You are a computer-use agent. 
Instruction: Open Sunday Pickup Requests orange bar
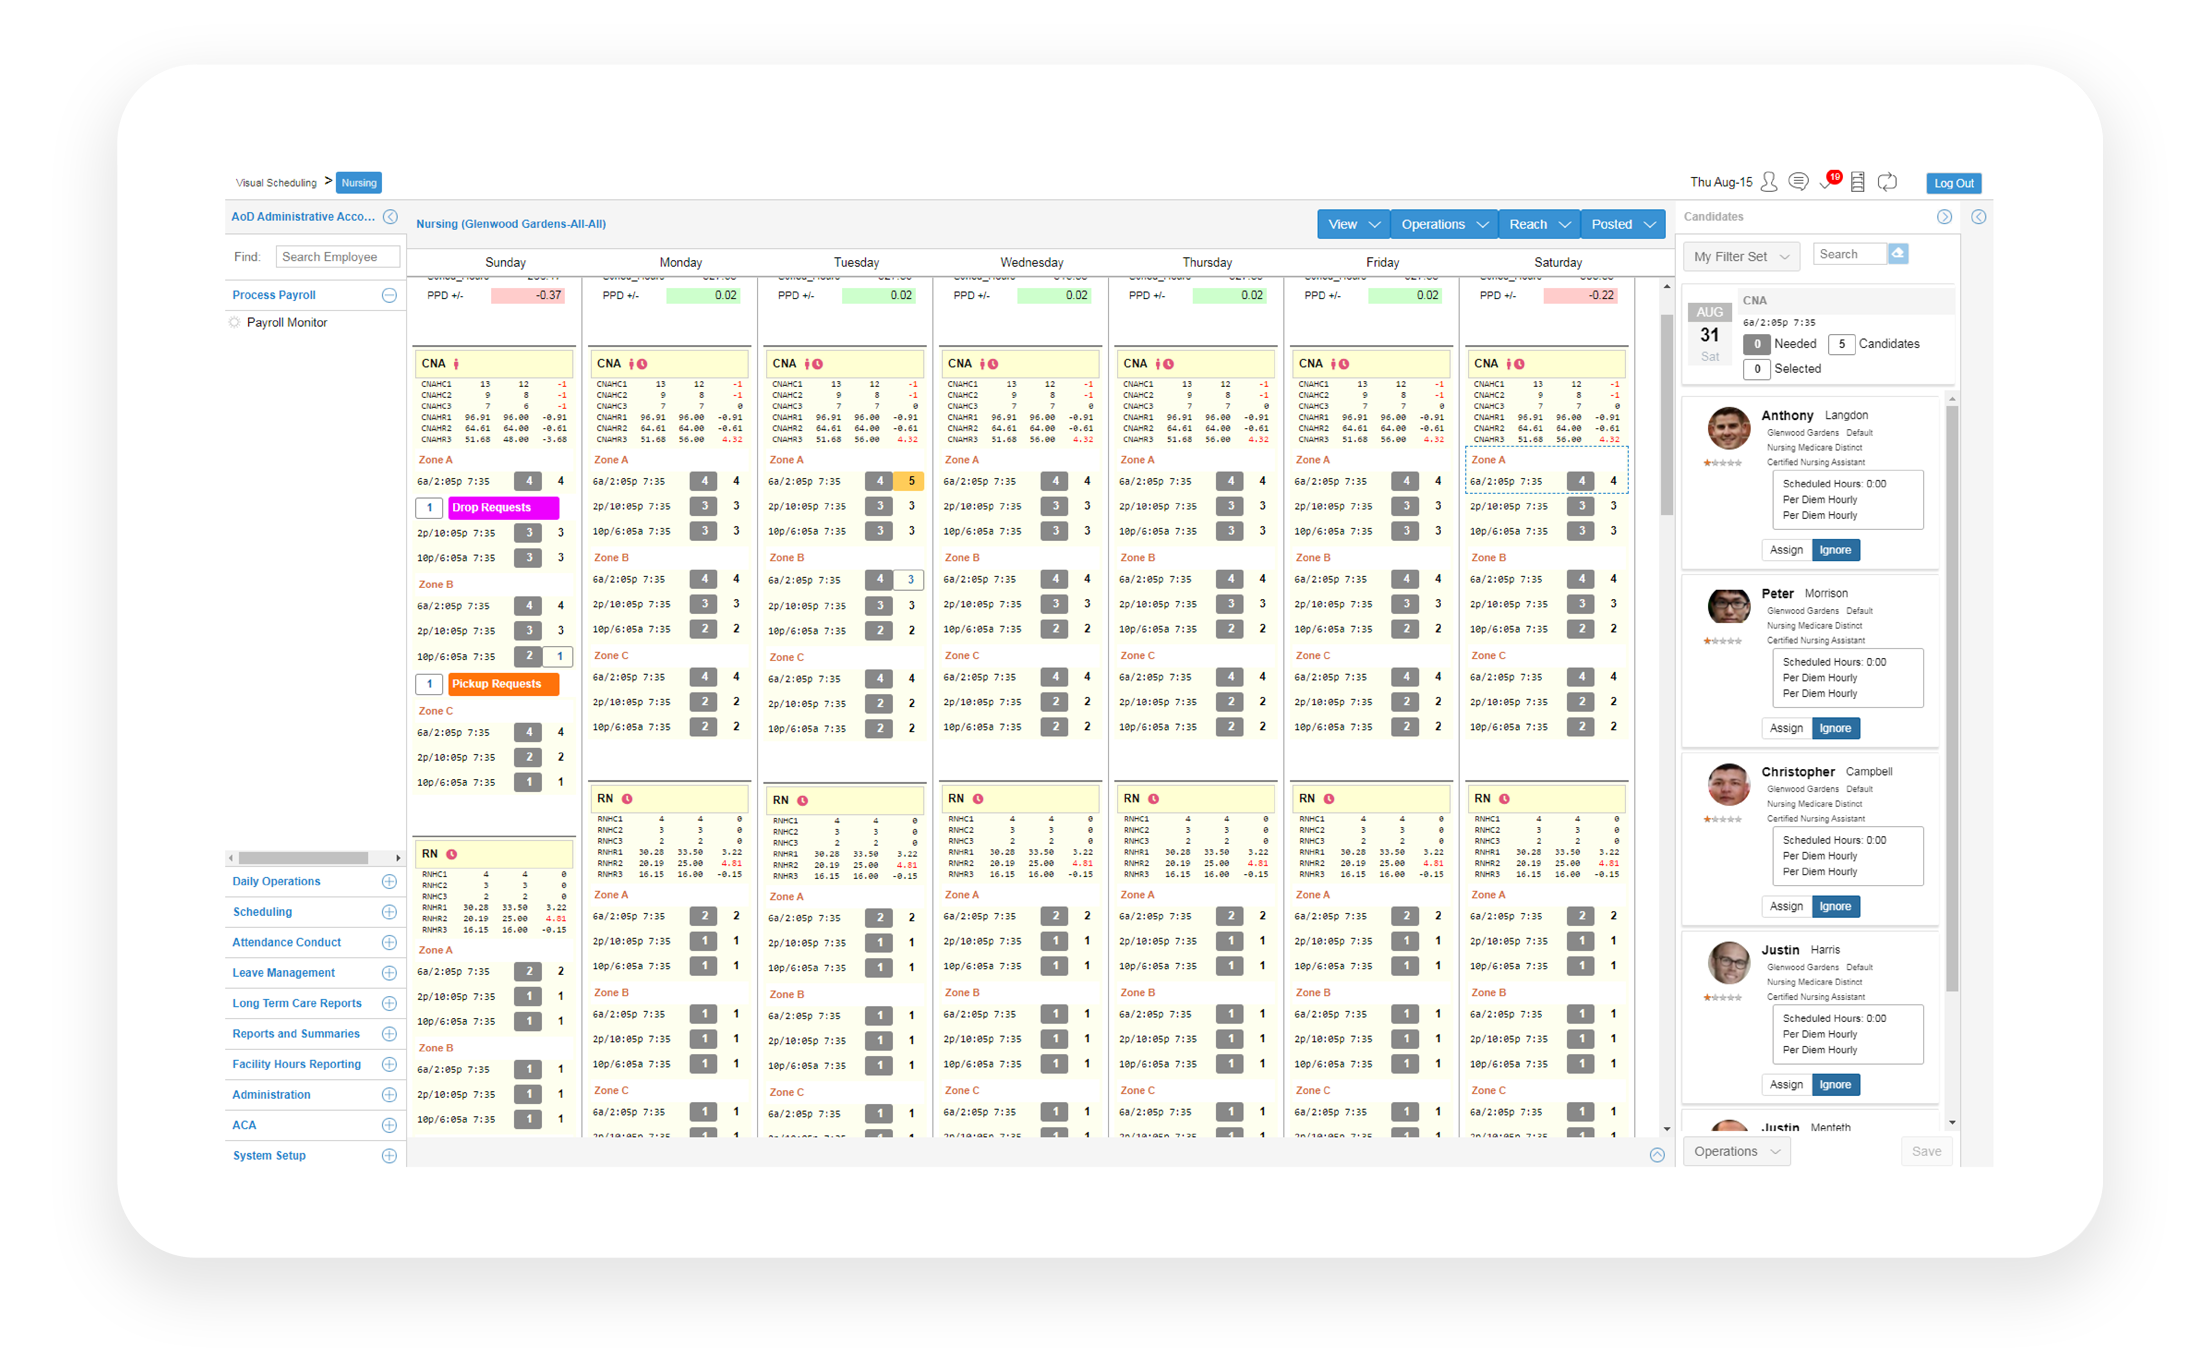point(503,684)
